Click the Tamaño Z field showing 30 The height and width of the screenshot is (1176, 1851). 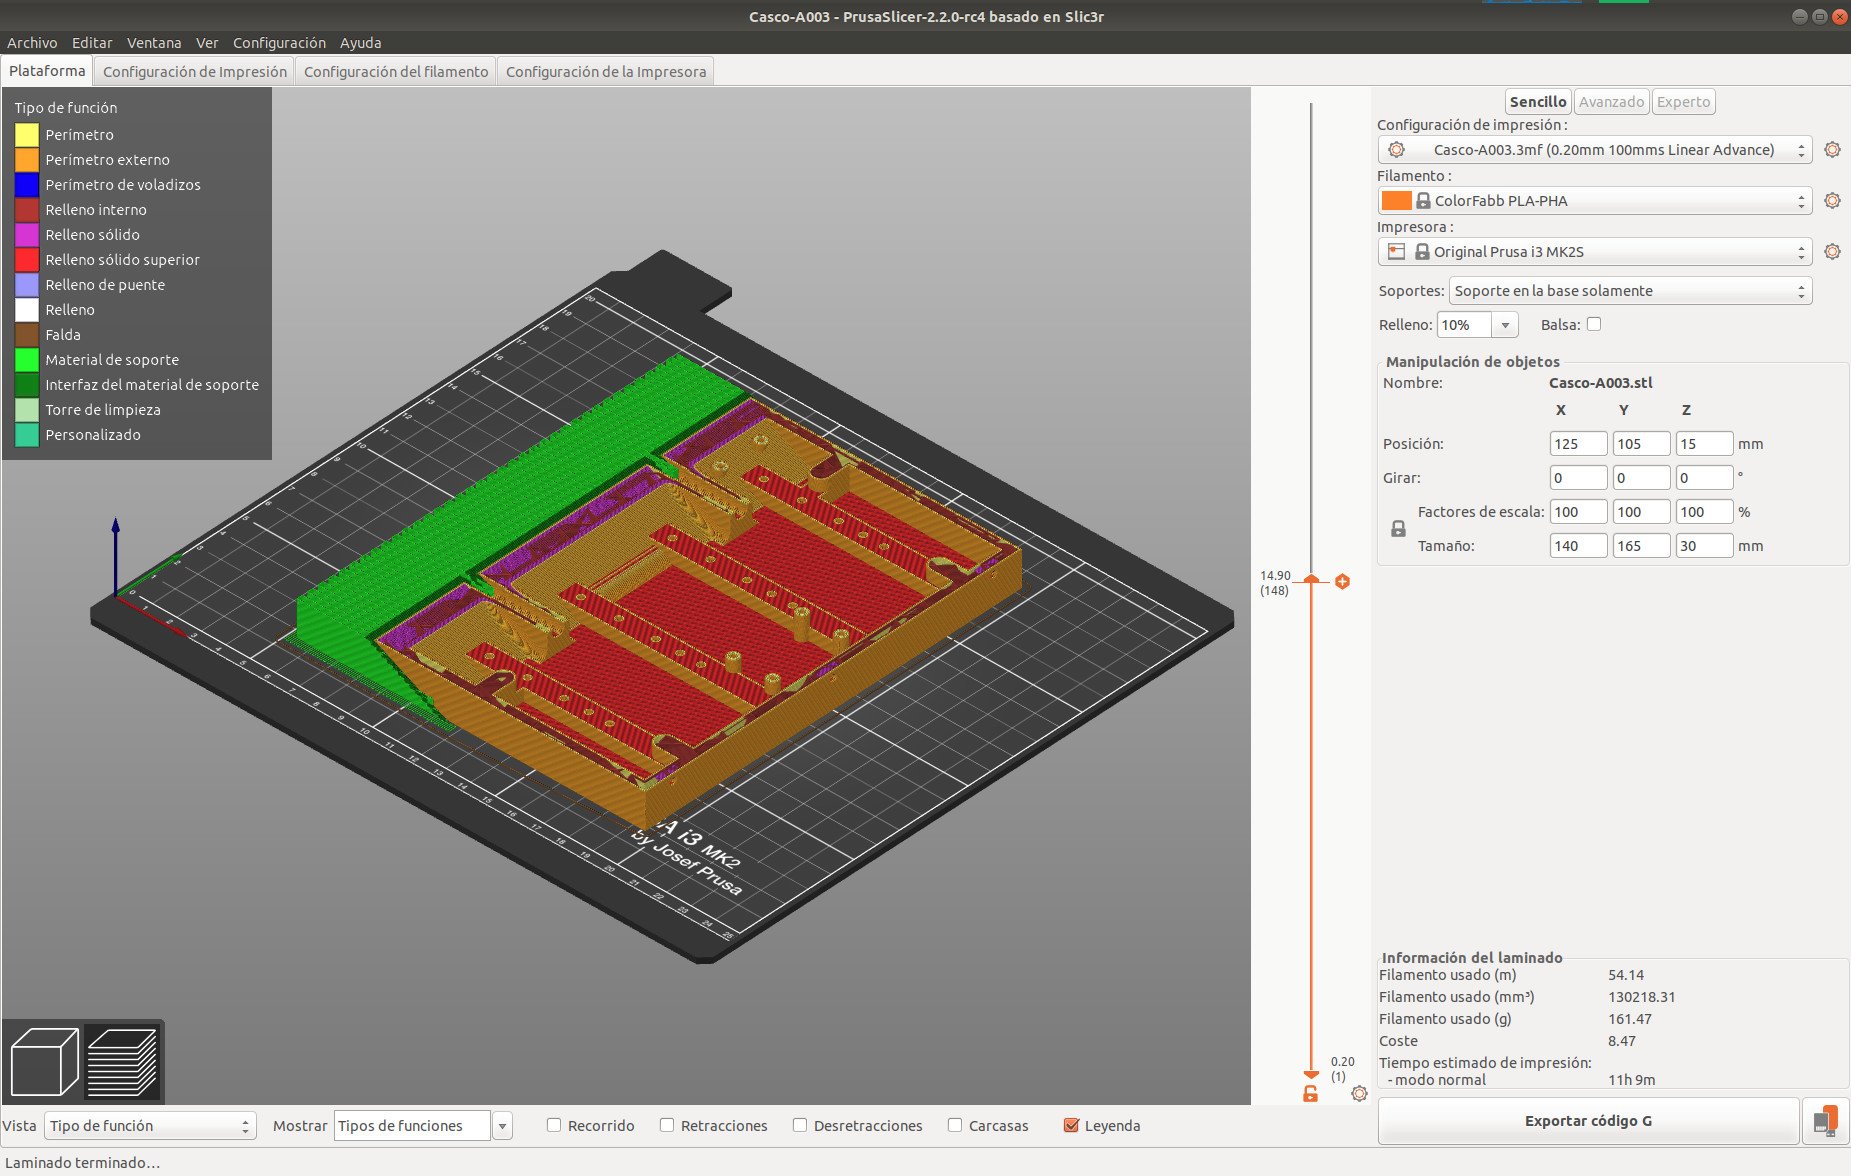pos(1704,546)
